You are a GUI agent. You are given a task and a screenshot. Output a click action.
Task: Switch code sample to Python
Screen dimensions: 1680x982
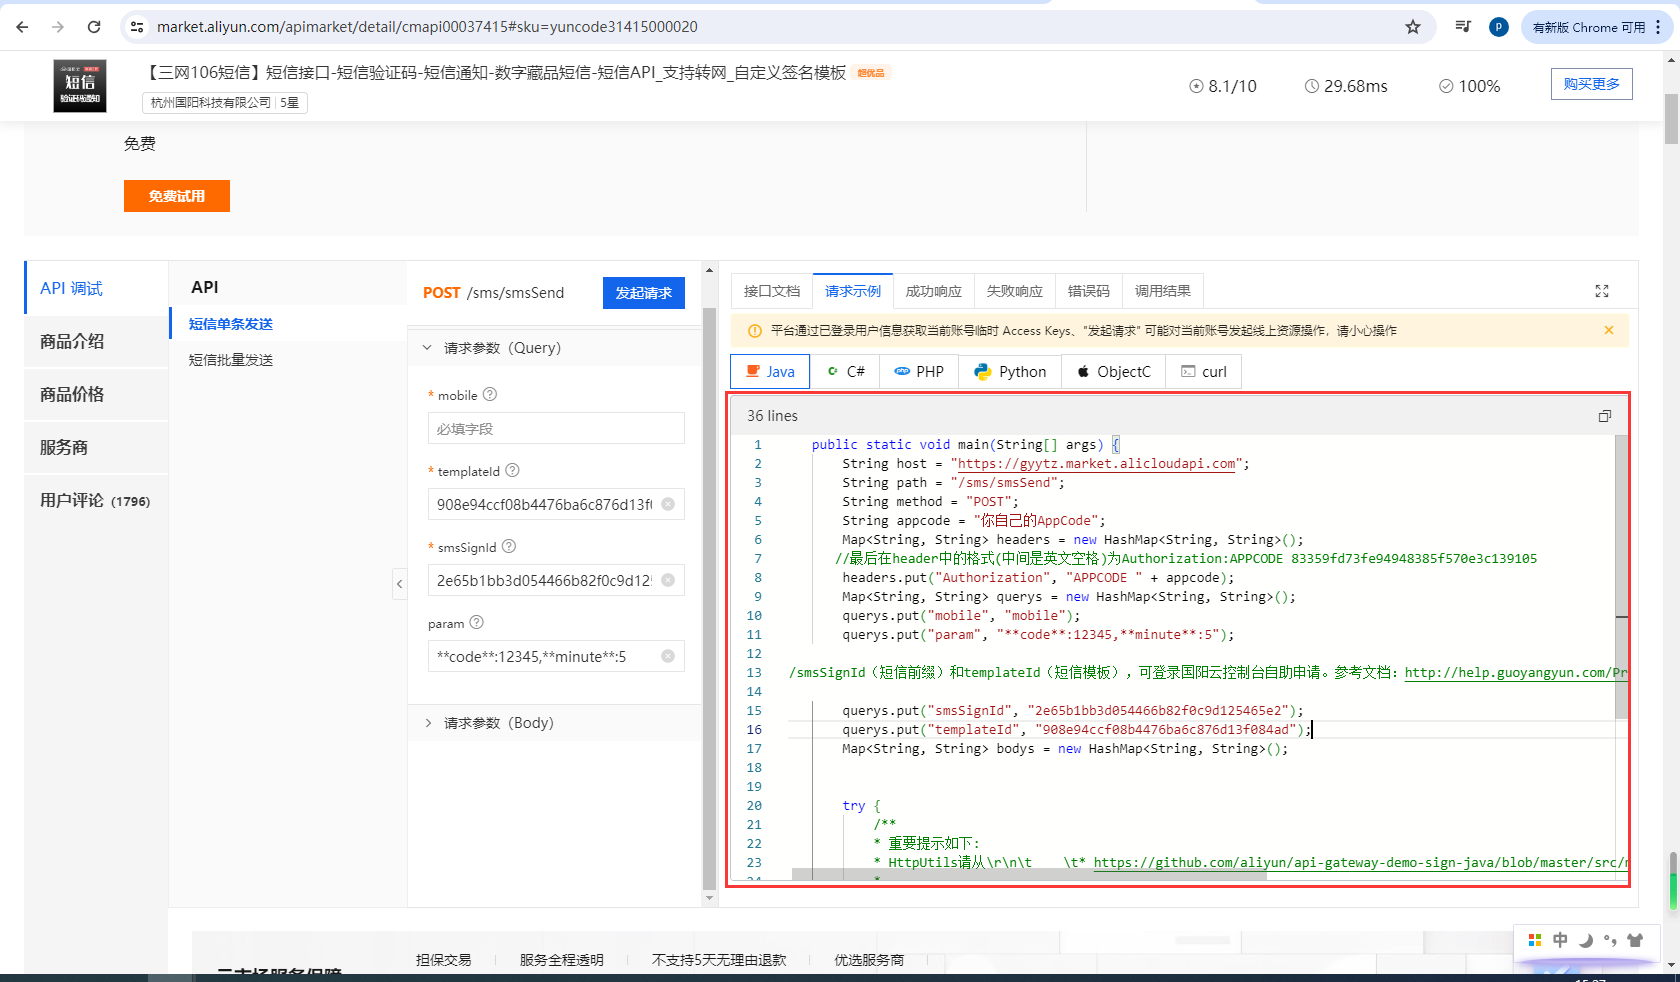pos(1010,372)
